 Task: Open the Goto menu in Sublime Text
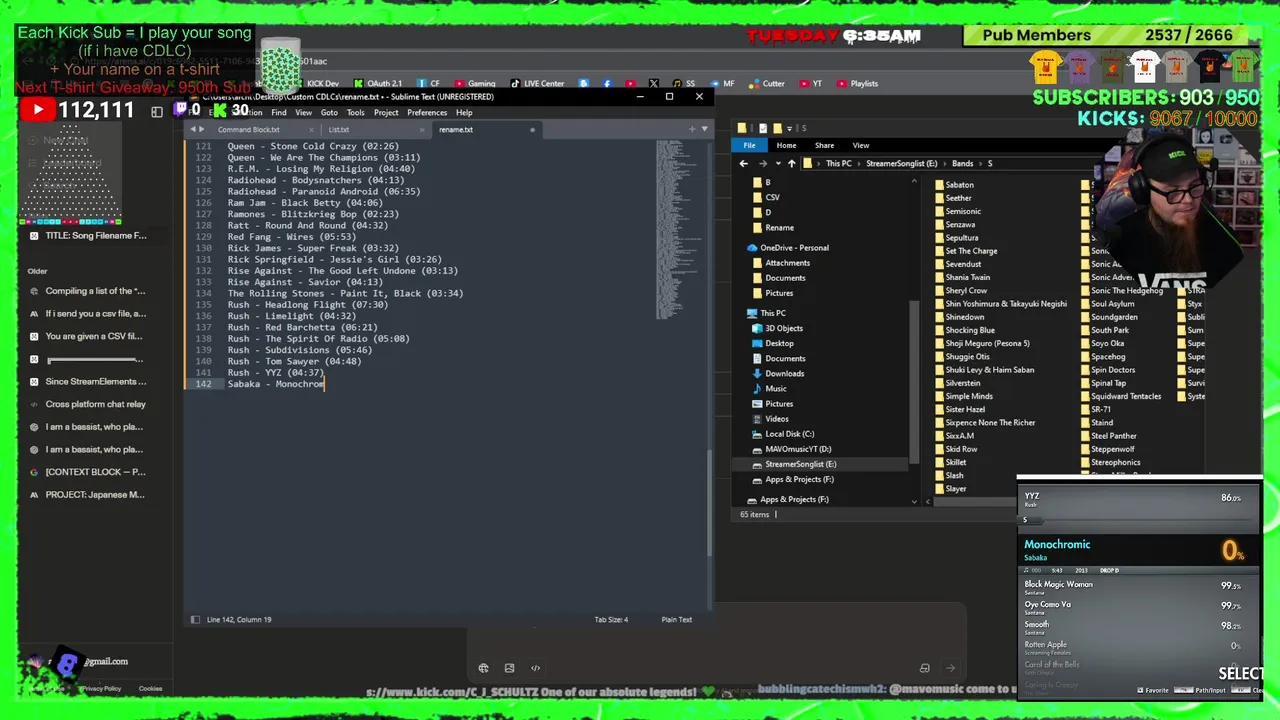click(x=329, y=112)
